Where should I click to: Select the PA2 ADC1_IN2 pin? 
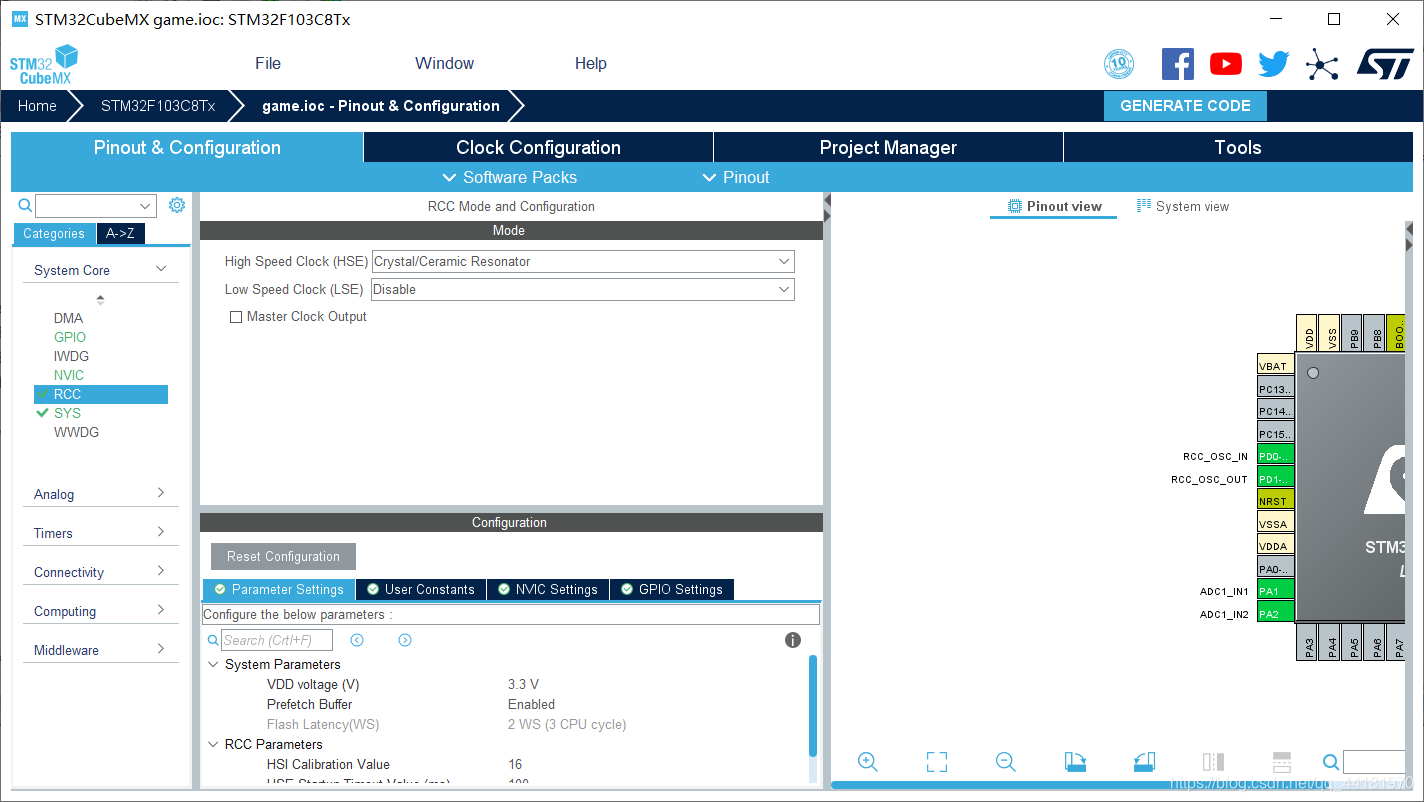pos(1276,614)
